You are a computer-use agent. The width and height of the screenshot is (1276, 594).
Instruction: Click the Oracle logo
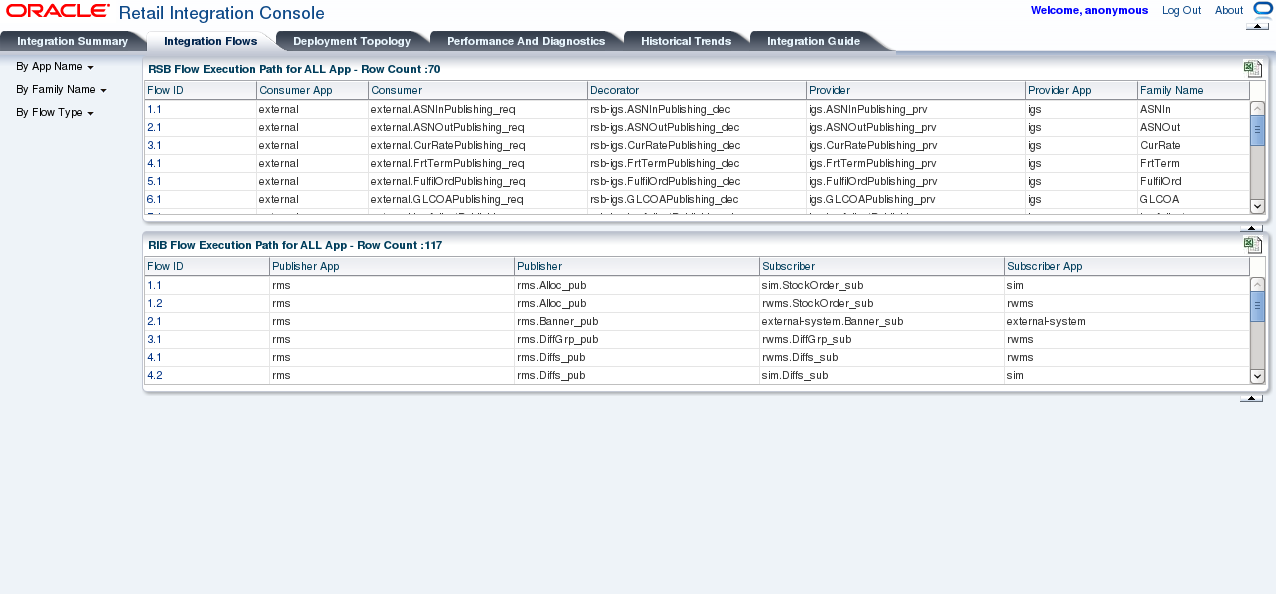pos(58,10)
